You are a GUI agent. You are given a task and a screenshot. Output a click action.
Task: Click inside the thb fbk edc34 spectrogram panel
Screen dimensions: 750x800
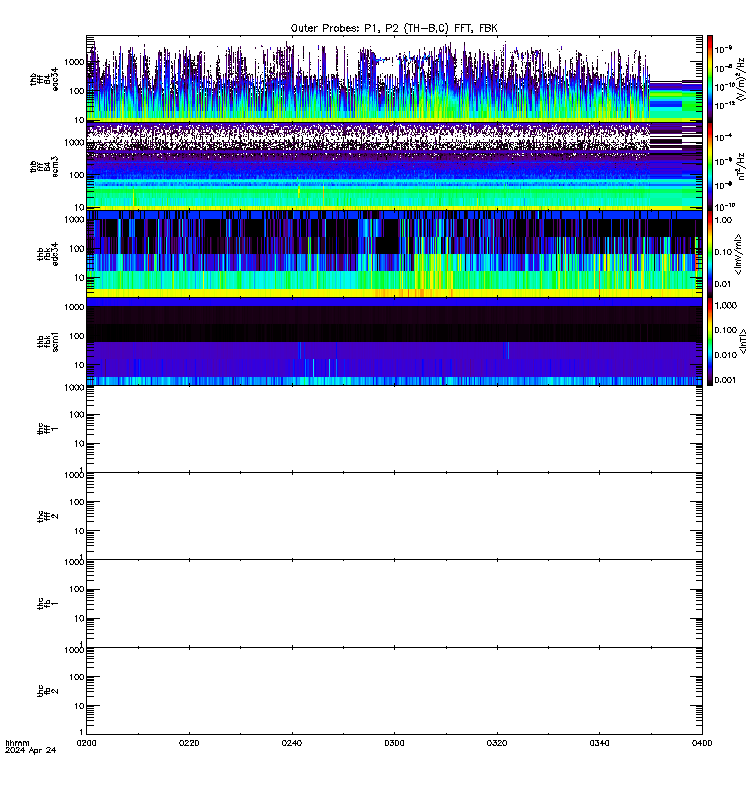[394, 254]
